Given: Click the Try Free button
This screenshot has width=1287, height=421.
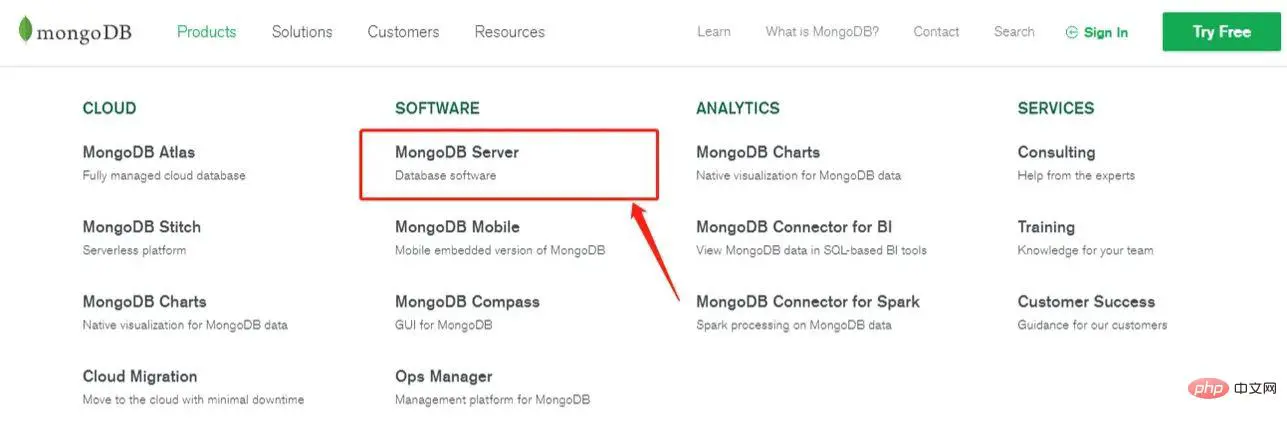Looking at the screenshot, I should (1221, 32).
